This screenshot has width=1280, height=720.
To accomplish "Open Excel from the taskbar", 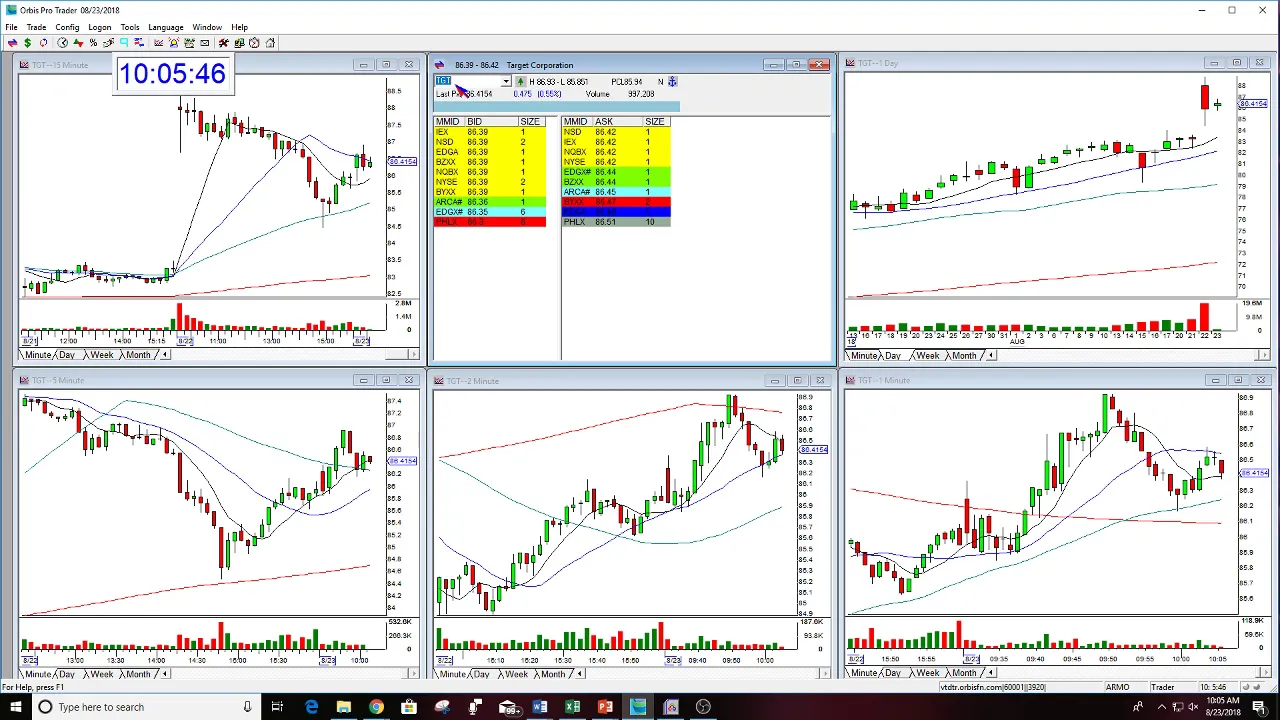I will point(573,707).
